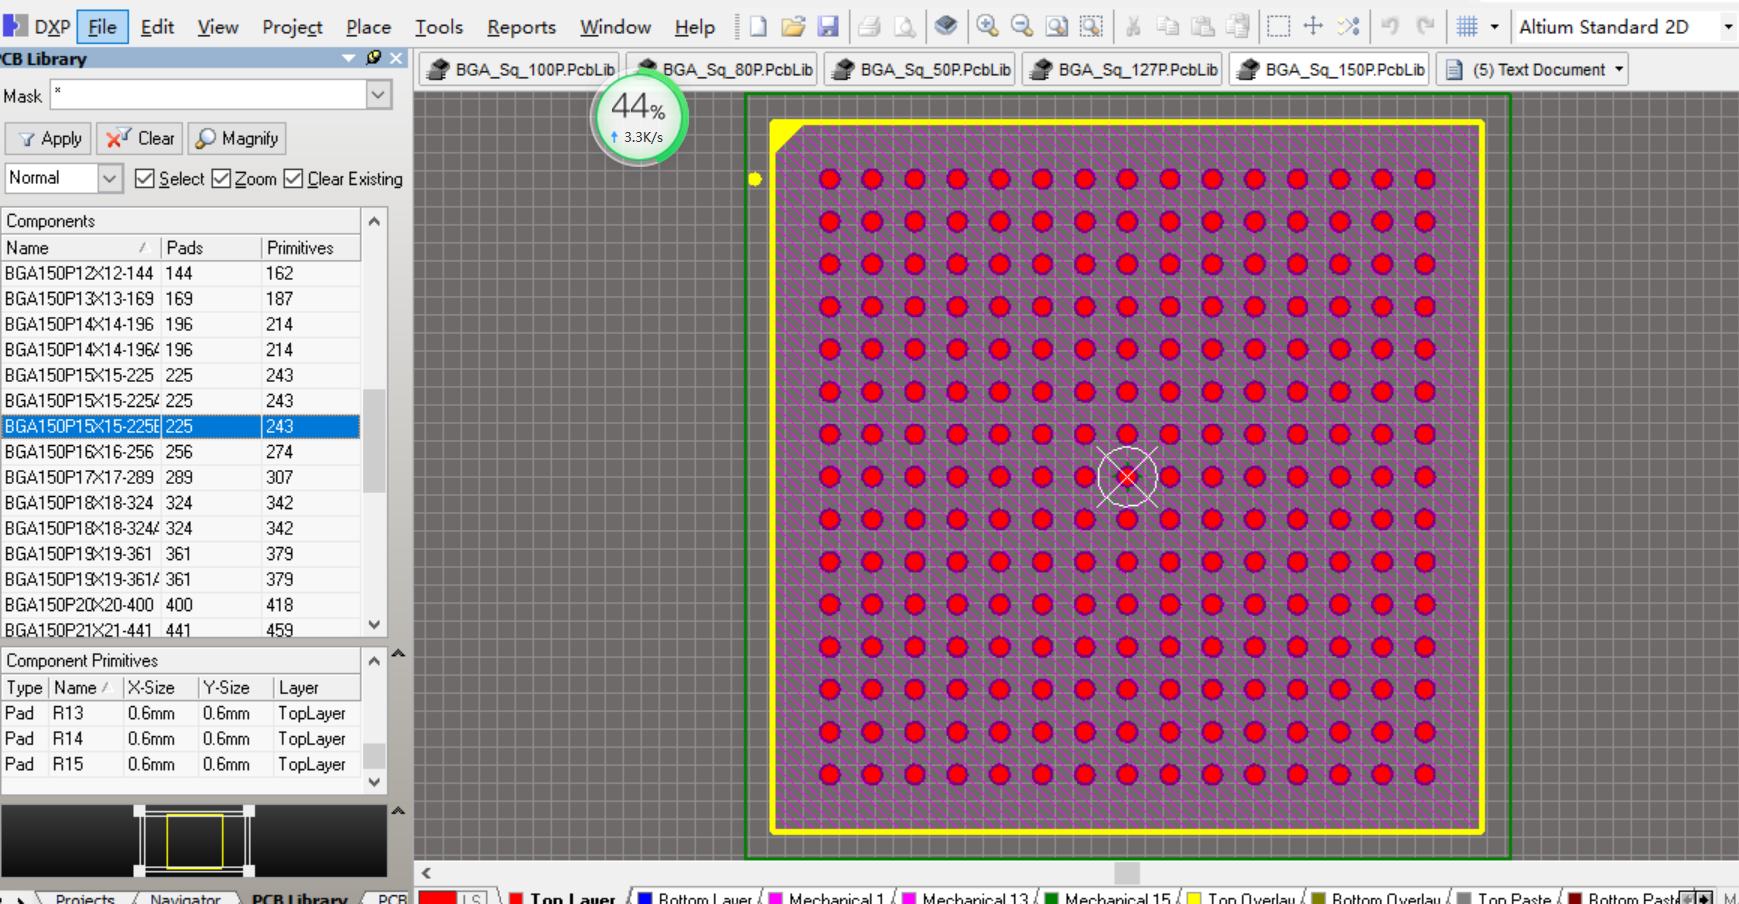Click the print icon

click(x=869, y=26)
